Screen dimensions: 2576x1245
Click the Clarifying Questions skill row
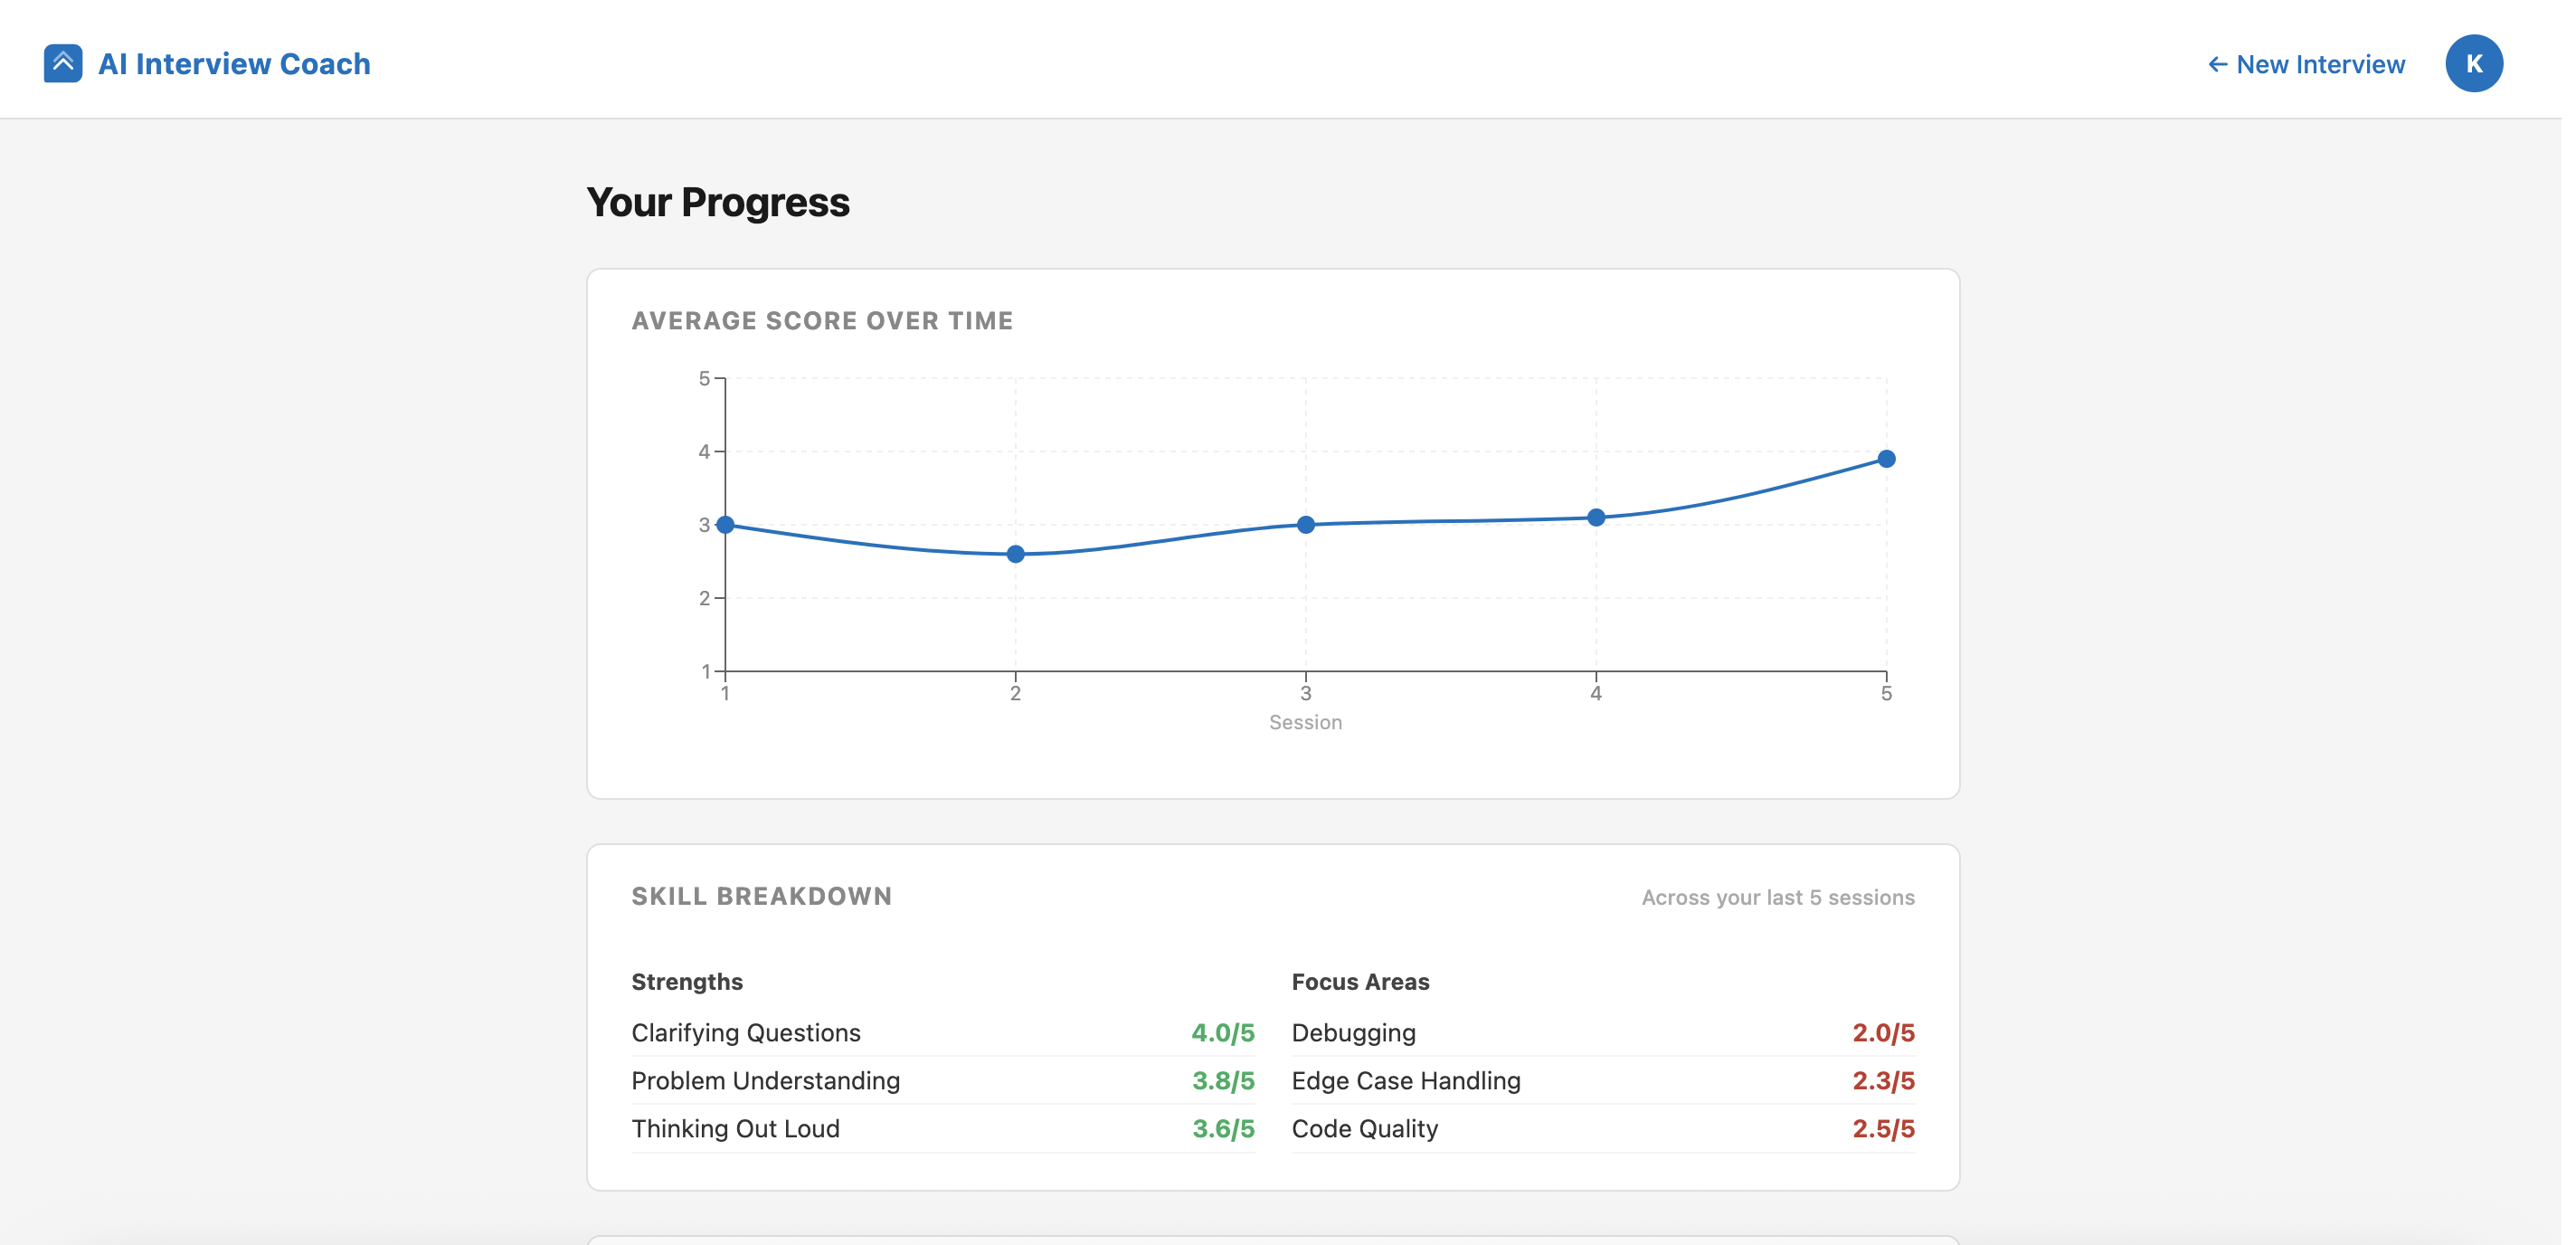click(943, 1032)
